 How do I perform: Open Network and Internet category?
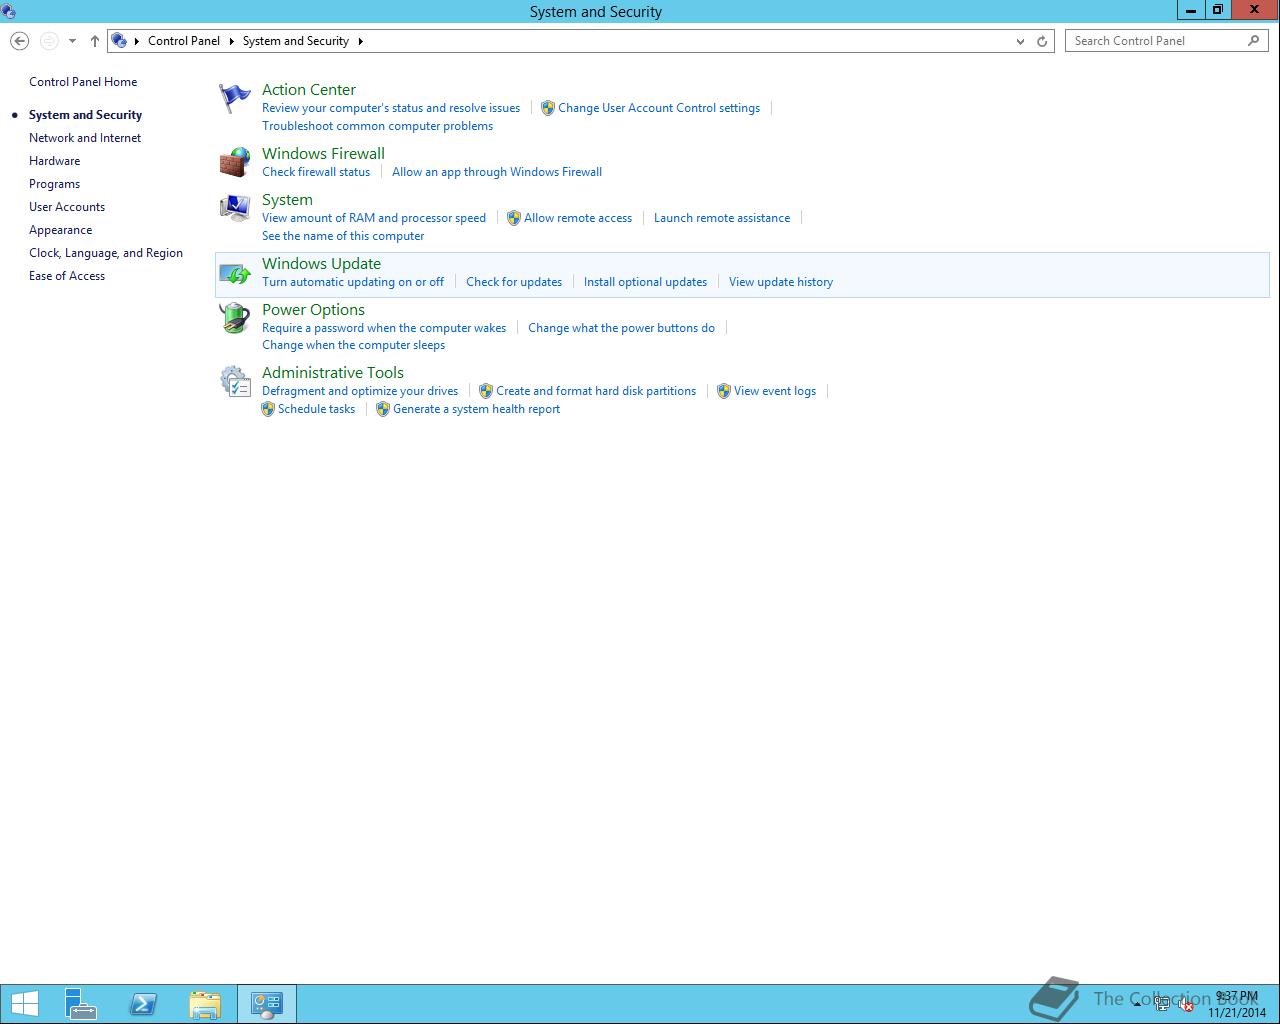click(x=85, y=138)
